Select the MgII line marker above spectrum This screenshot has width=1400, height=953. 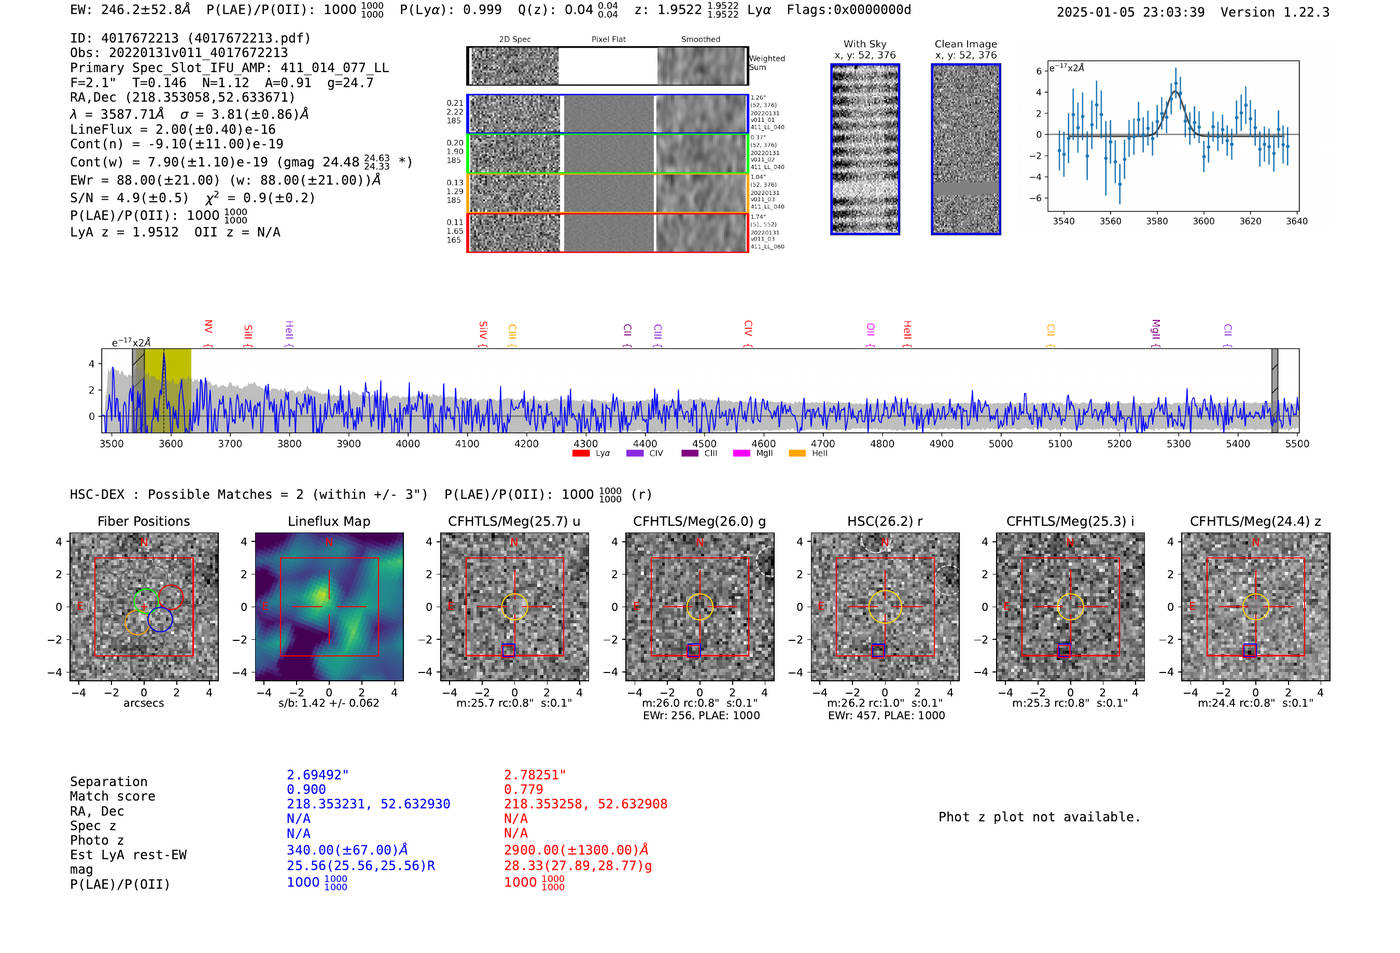click(x=1155, y=331)
